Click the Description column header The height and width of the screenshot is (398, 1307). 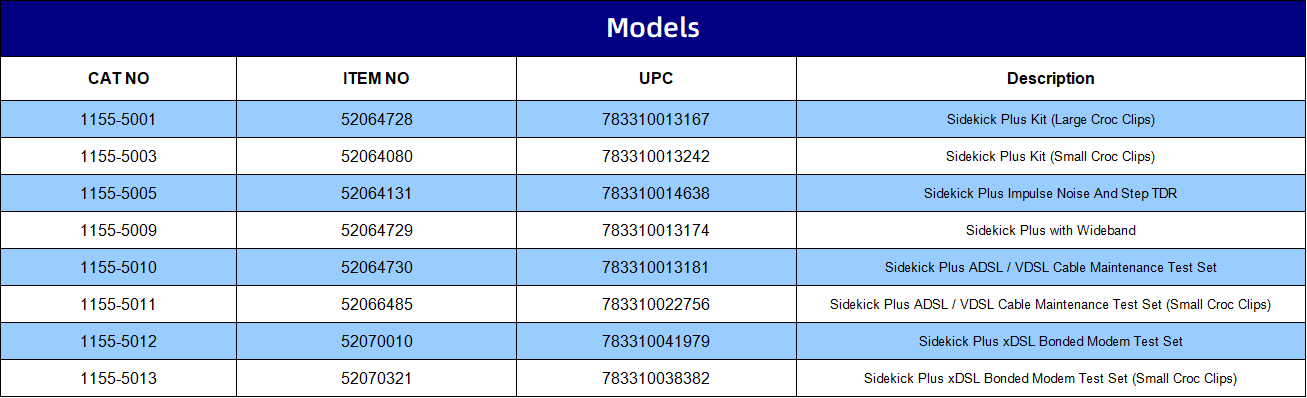[1051, 78]
